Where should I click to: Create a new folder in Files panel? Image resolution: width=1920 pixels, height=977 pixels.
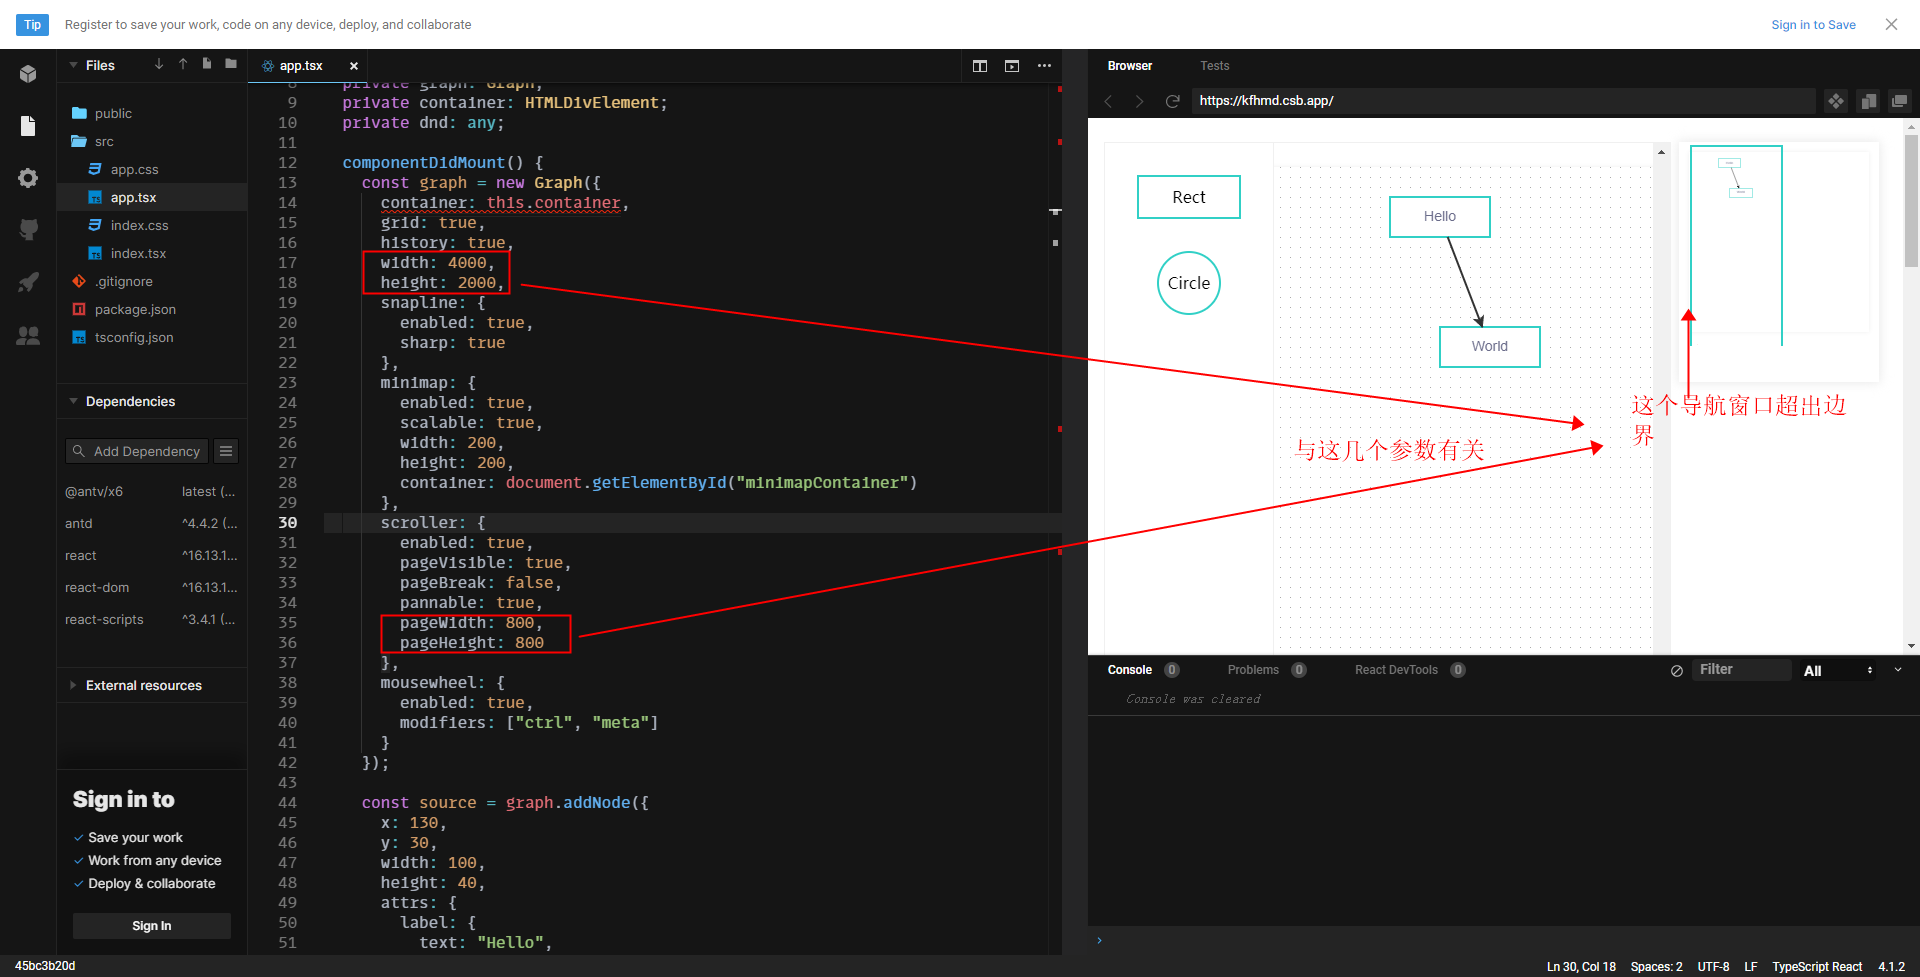coord(231,64)
